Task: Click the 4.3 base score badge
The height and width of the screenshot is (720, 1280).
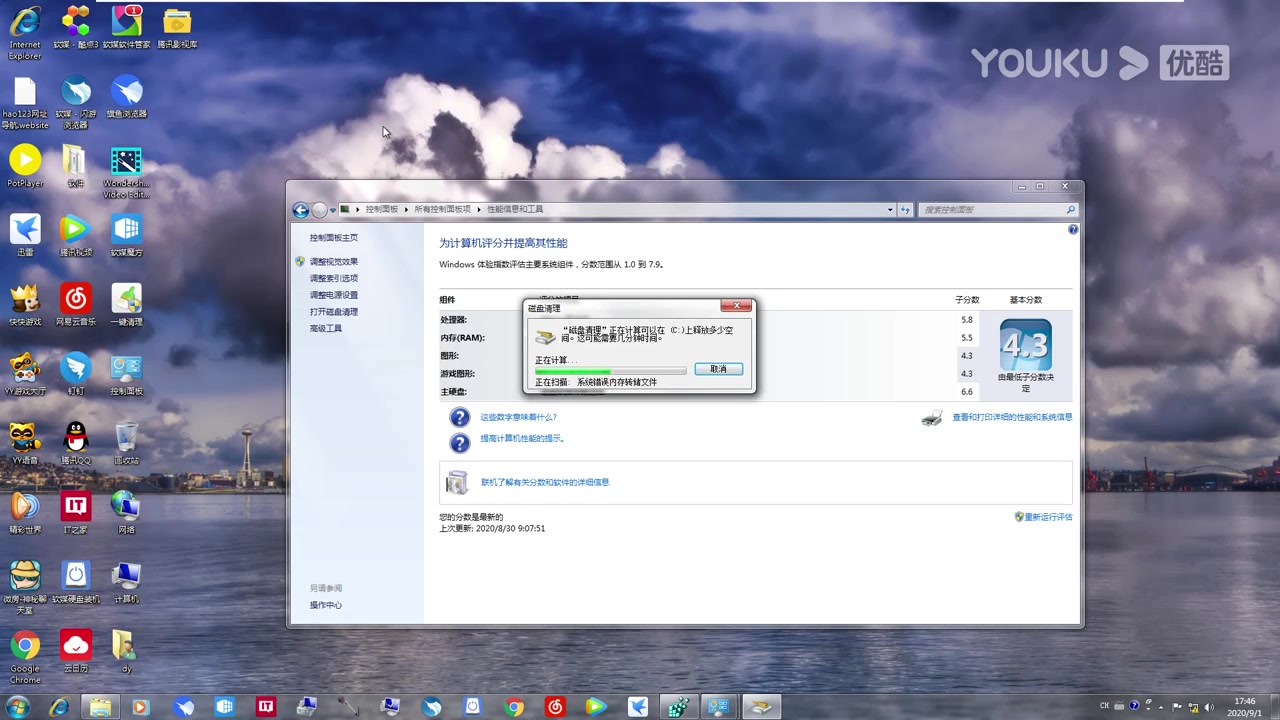Action: [x=1025, y=345]
